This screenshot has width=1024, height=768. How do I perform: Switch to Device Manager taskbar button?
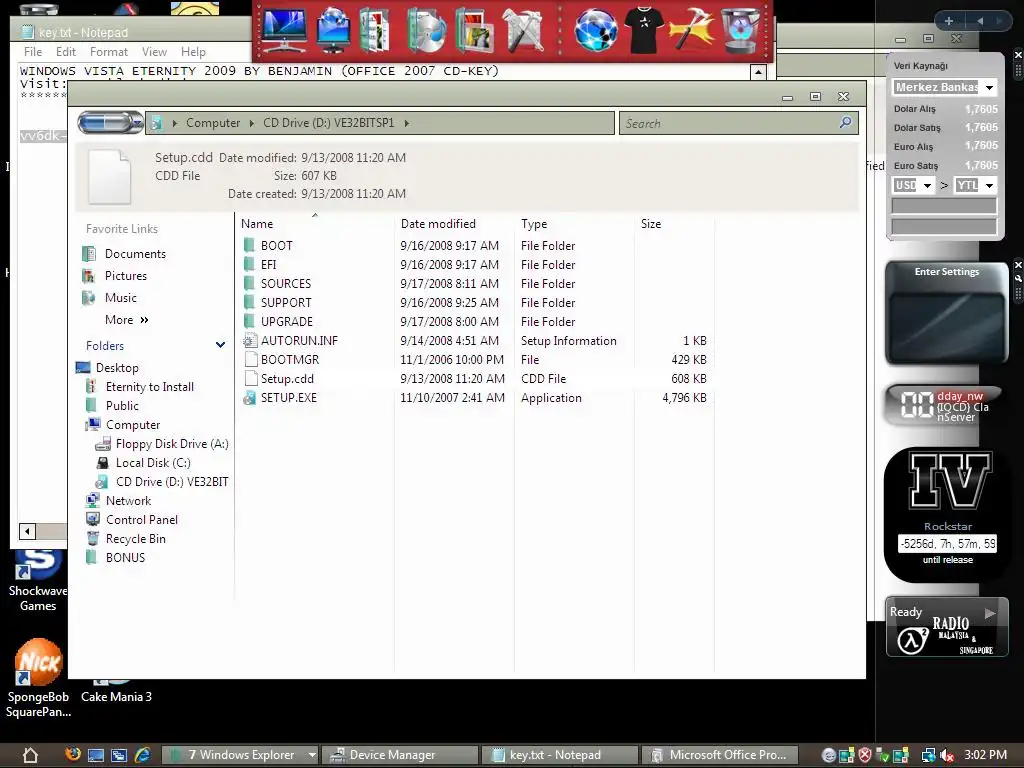click(399, 755)
